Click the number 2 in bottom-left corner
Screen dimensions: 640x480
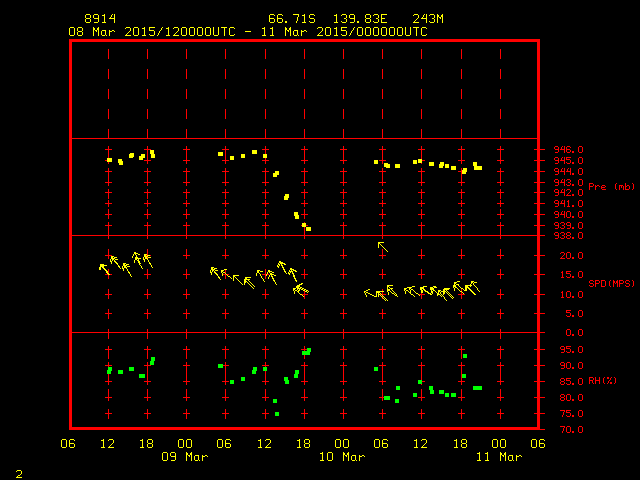[18, 471]
